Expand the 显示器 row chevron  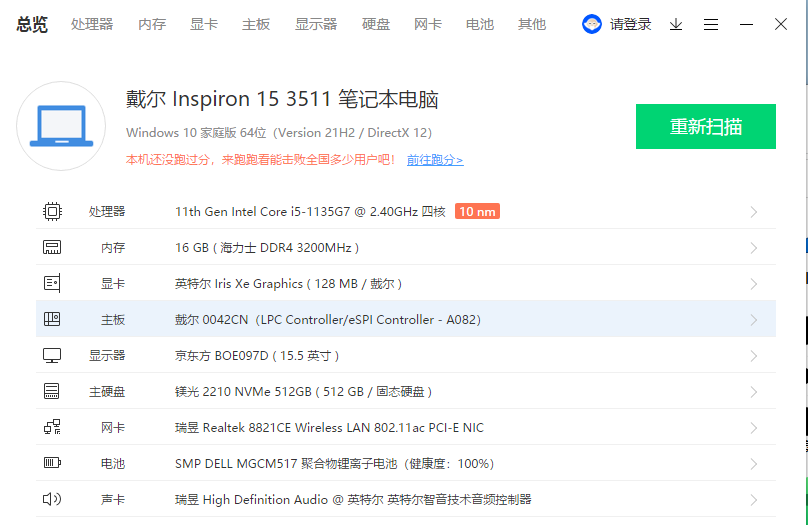tap(754, 356)
